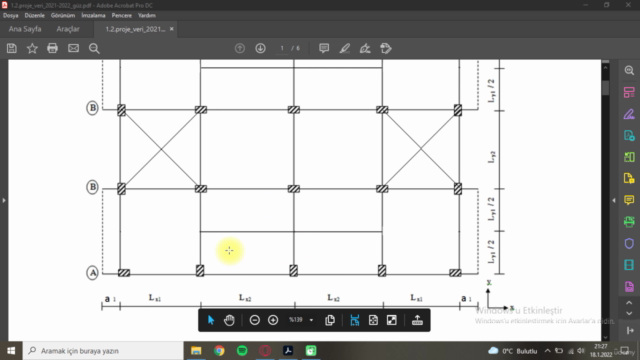Click the page display options icon
The height and width of the screenshot is (360, 640).
tap(330, 320)
